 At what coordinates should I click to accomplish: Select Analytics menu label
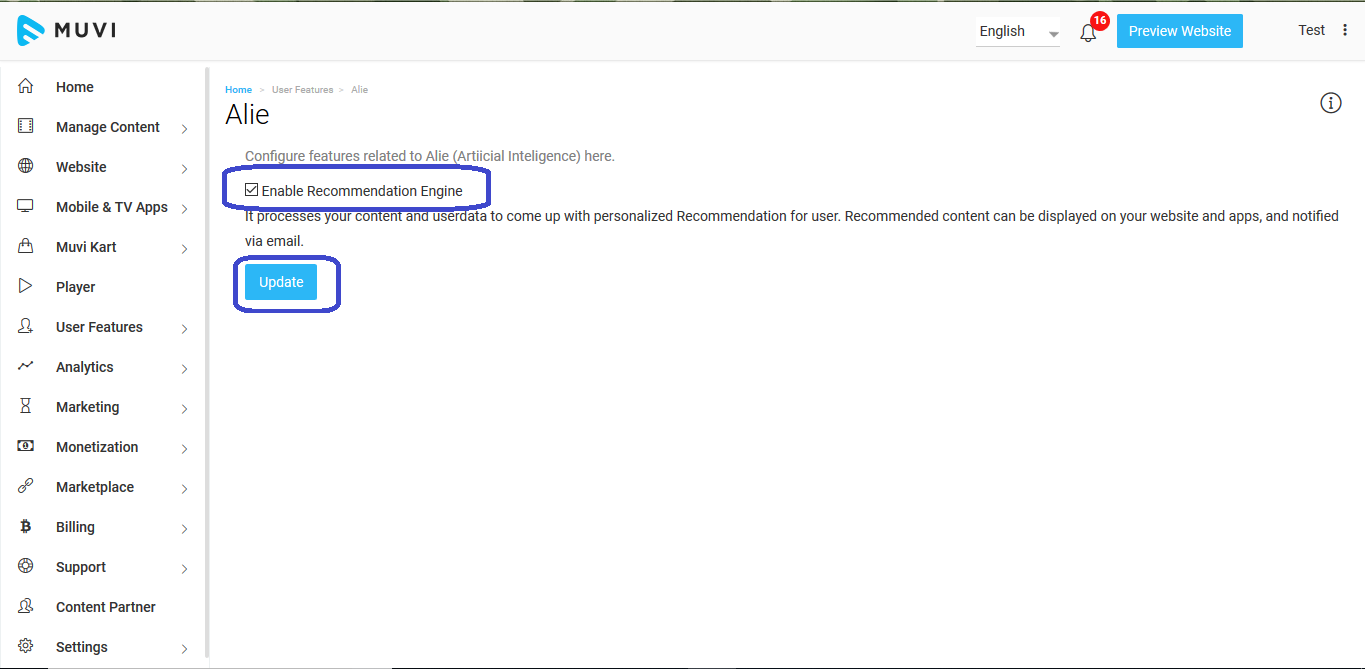tap(85, 367)
